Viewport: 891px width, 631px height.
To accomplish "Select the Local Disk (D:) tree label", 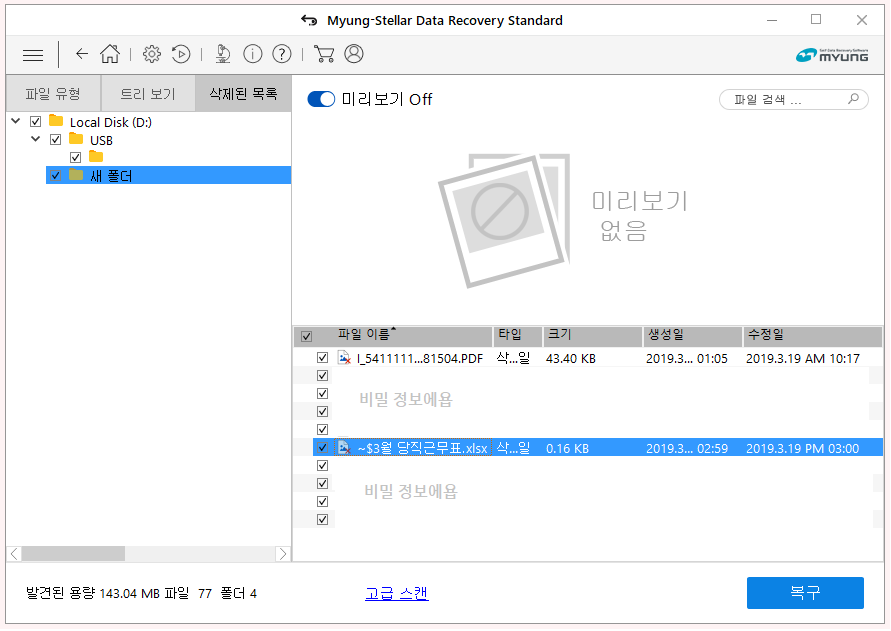I will coord(111,122).
